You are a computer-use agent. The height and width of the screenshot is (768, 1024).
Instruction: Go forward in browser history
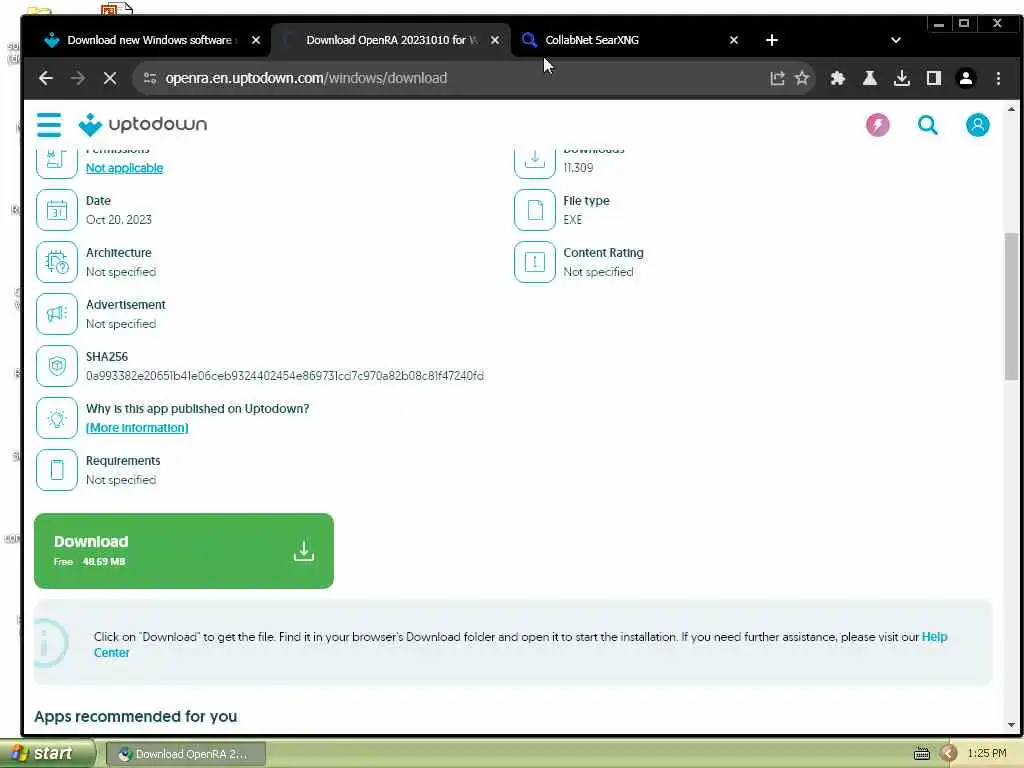(78, 78)
